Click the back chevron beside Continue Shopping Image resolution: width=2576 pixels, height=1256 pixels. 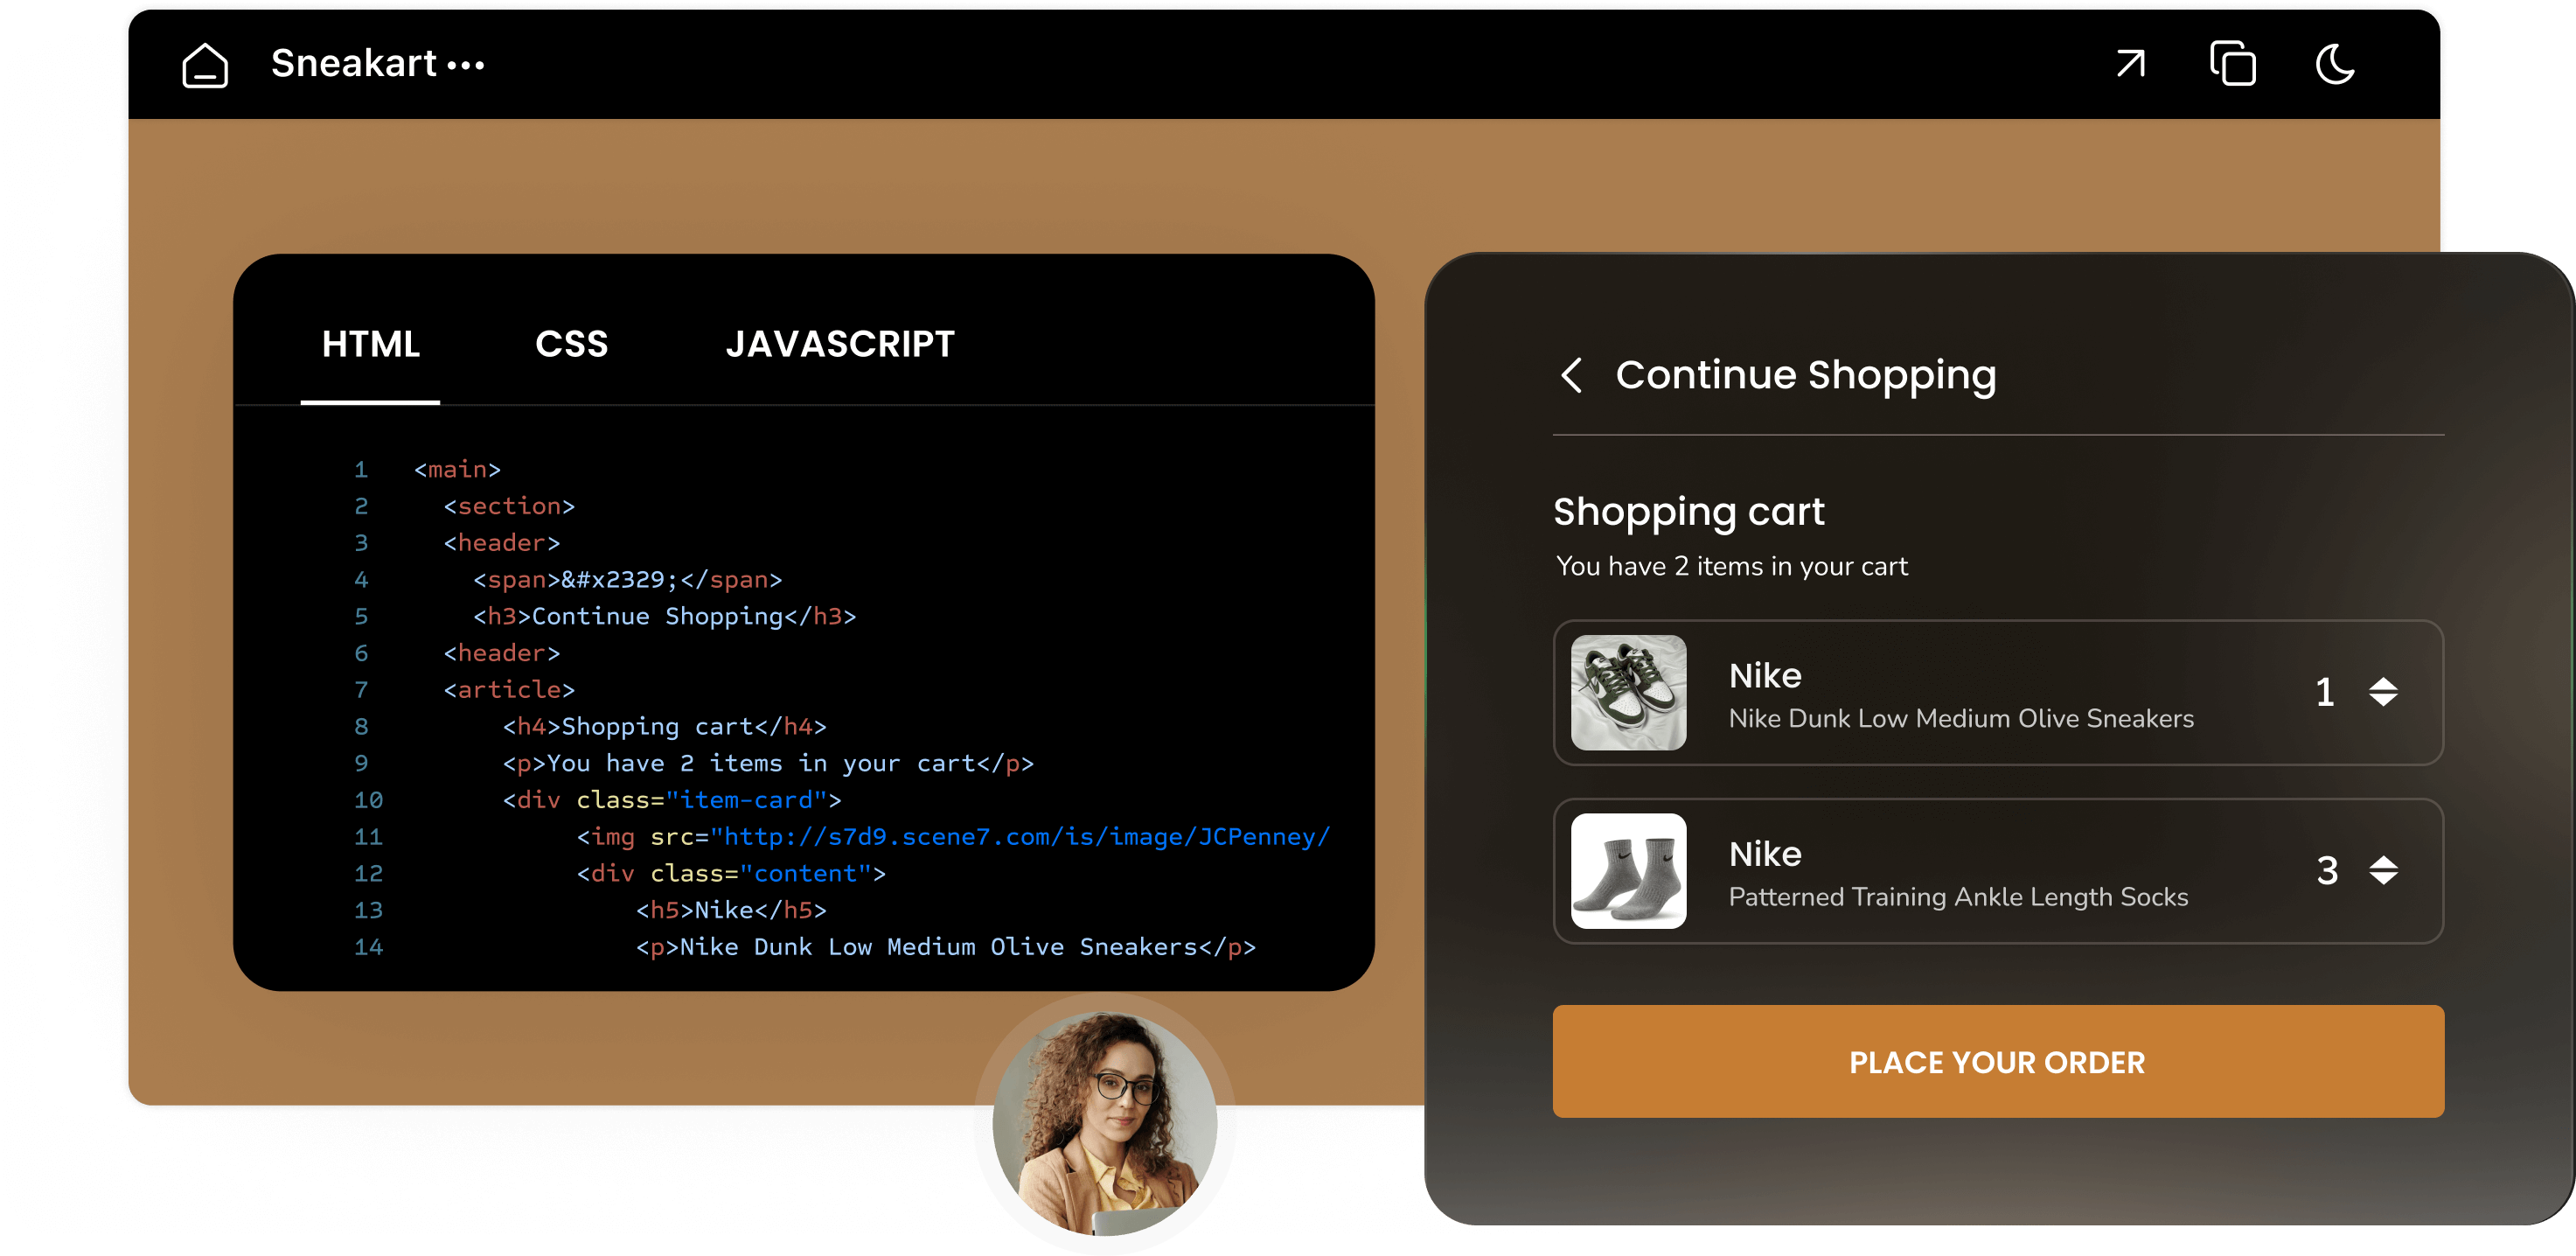[x=1571, y=375]
